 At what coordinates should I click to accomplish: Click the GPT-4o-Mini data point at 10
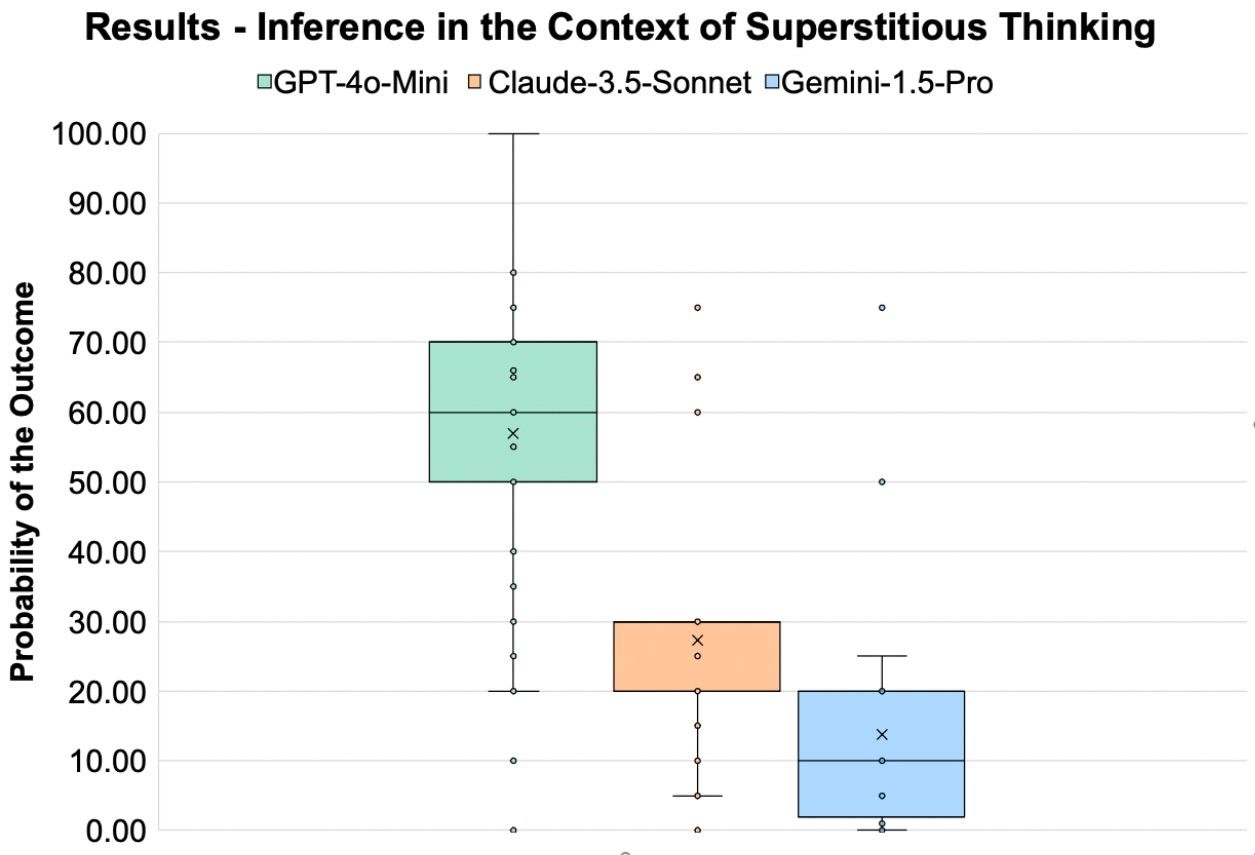click(513, 760)
